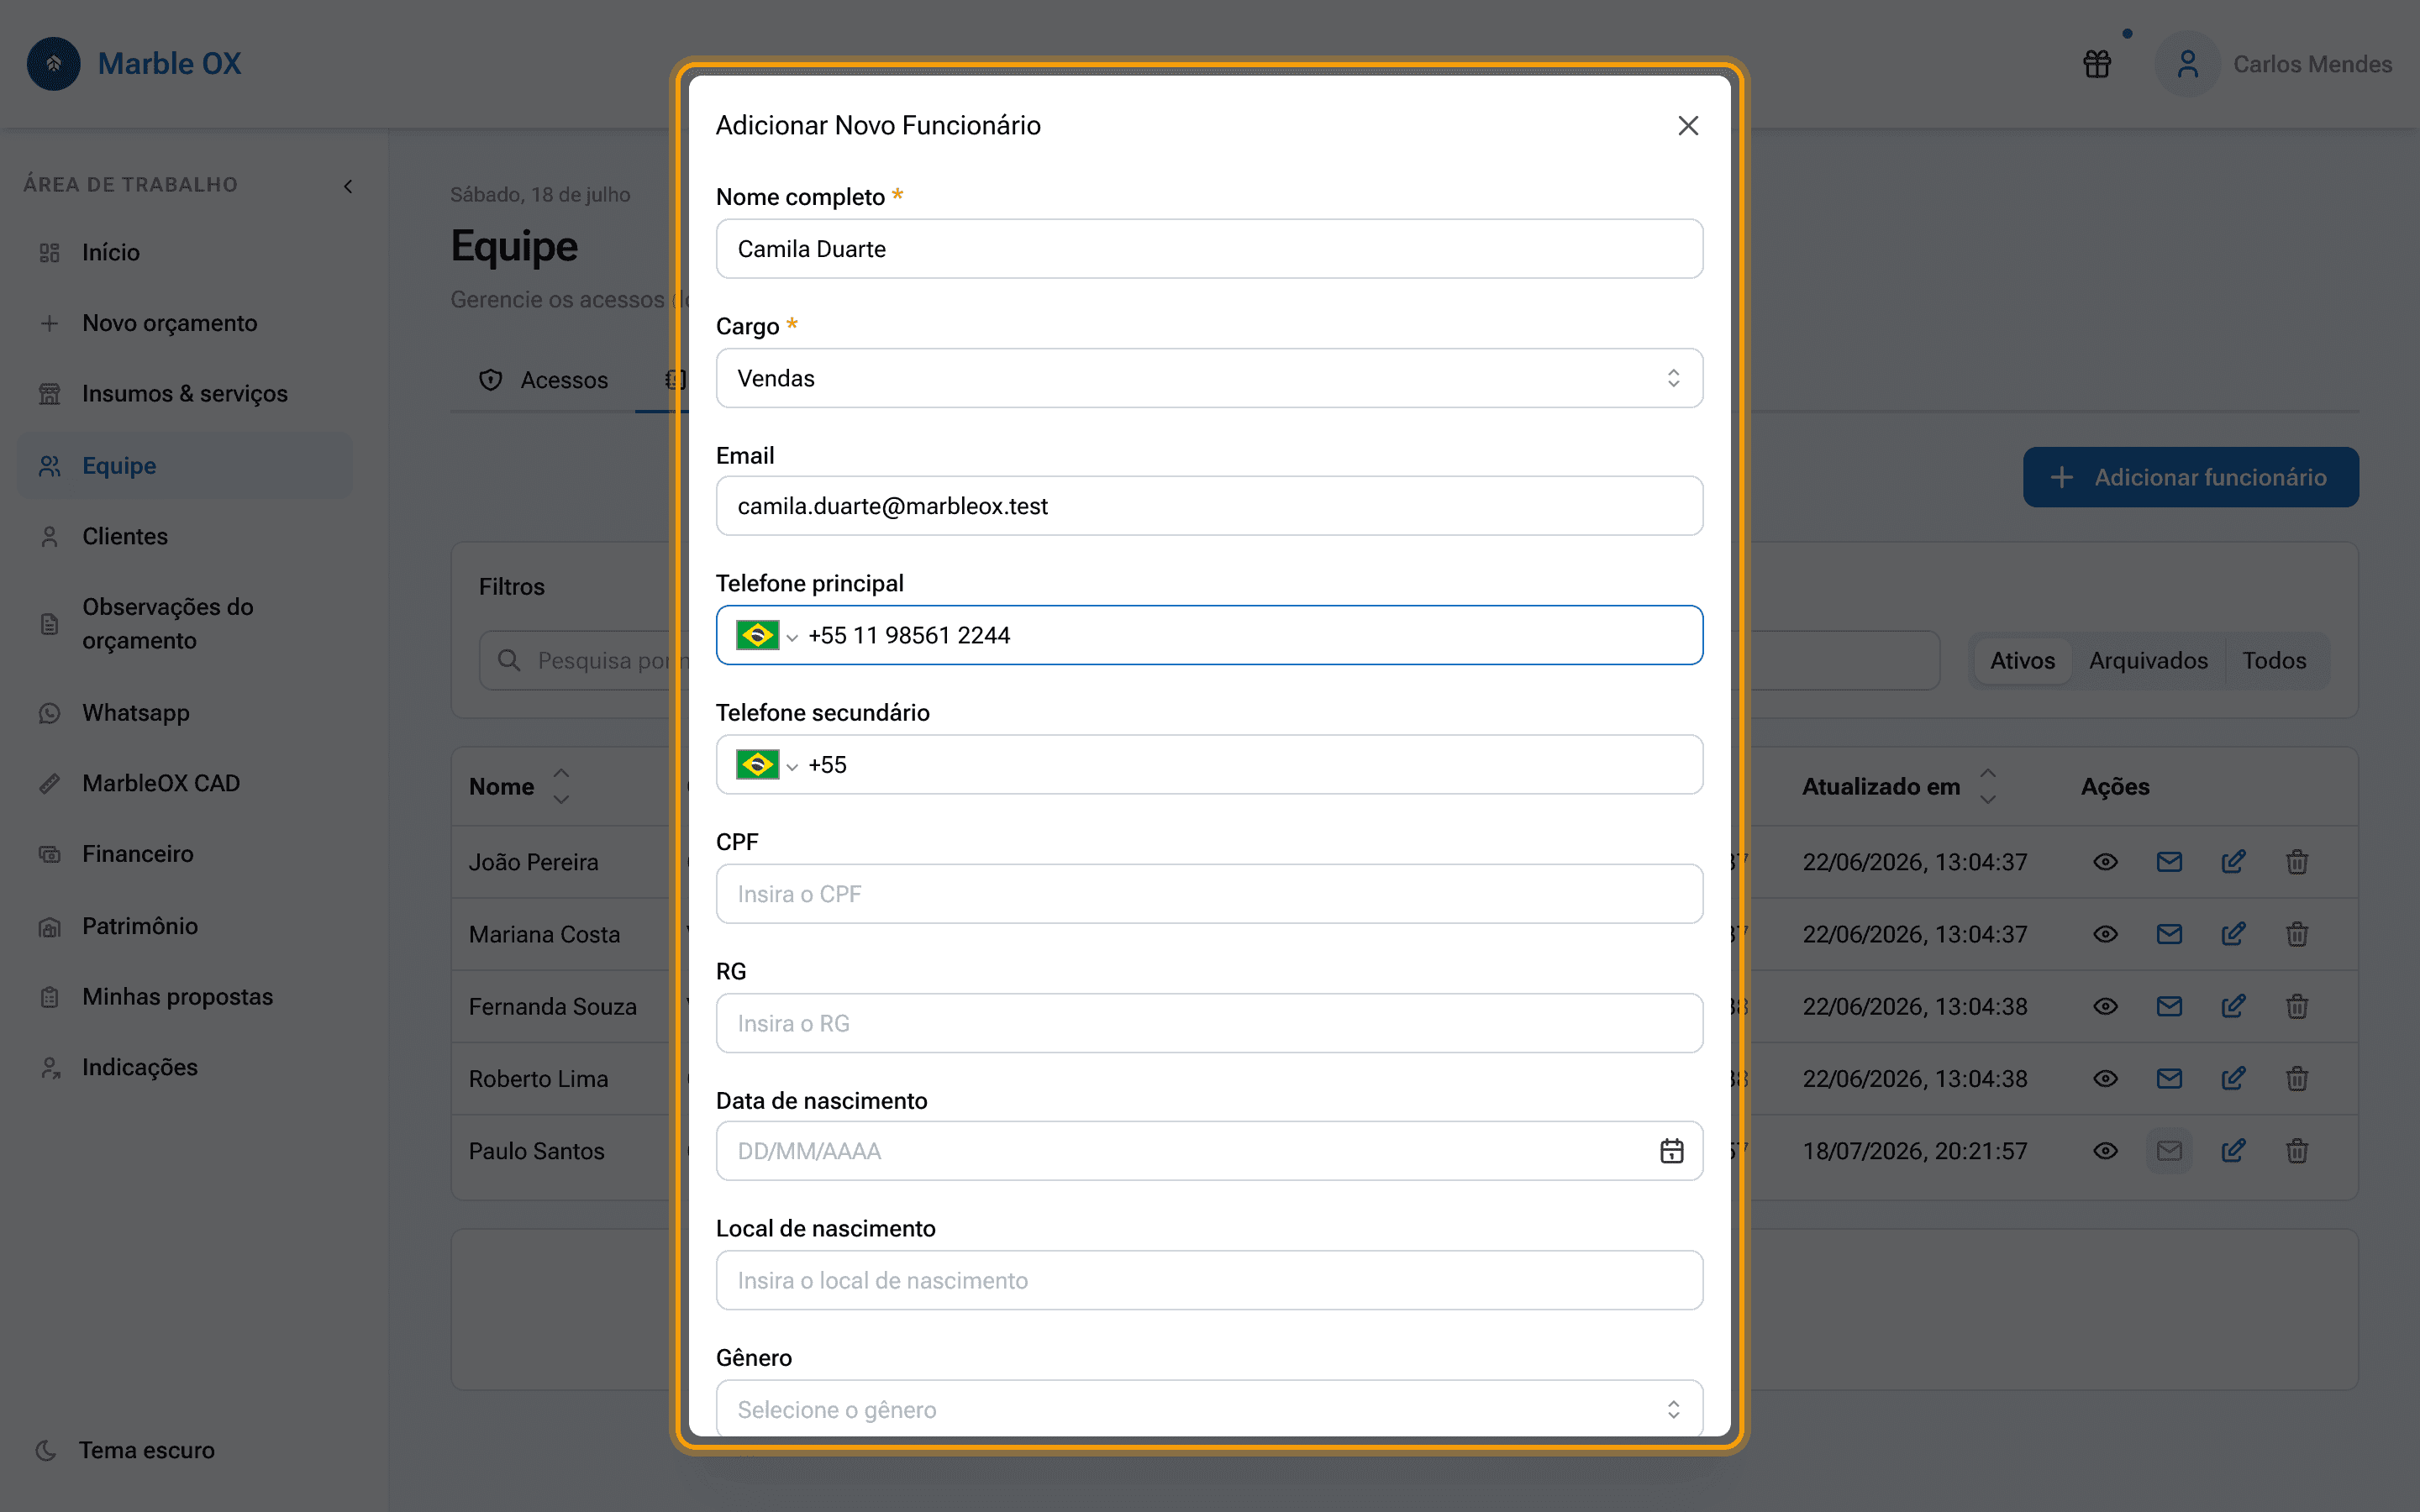This screenshot has height=1512, width=2420.
Task: View Fernanda Souza details eye icon
Action: click(2105, 1006)
